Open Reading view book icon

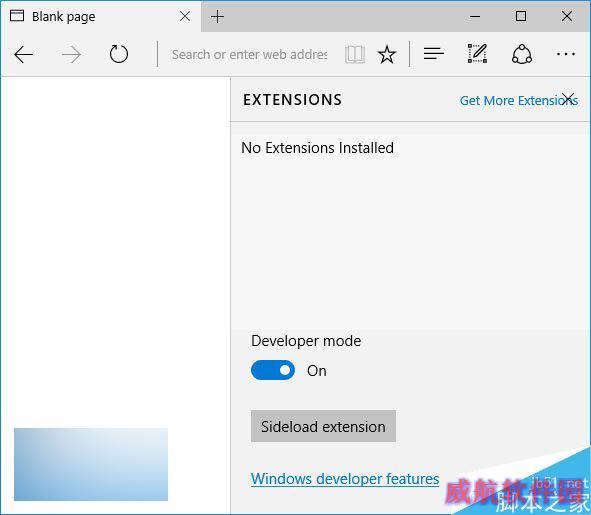click(355, 55)
